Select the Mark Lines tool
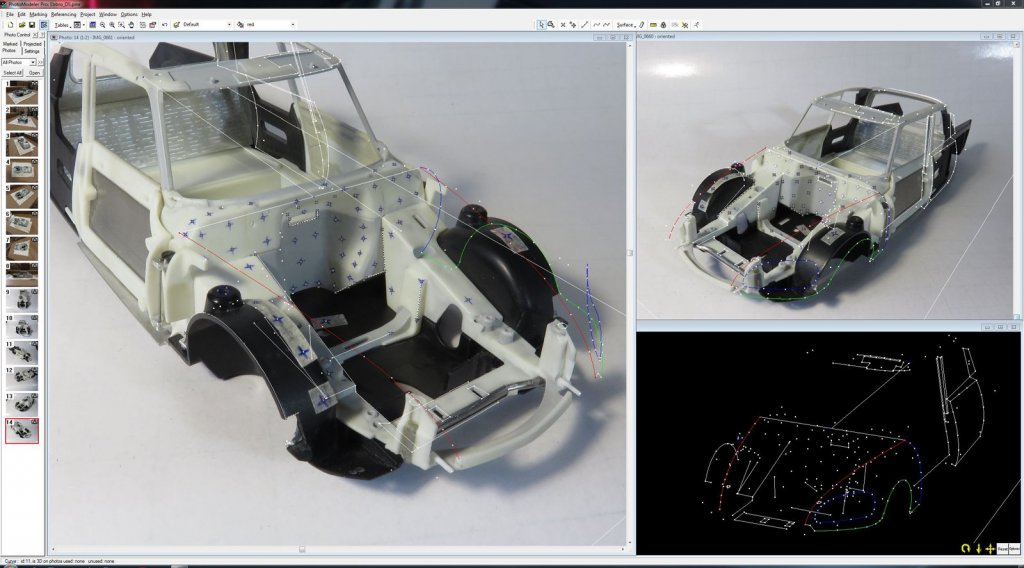This screenshot has height=568, width=1024. click(x=584, y=24)
